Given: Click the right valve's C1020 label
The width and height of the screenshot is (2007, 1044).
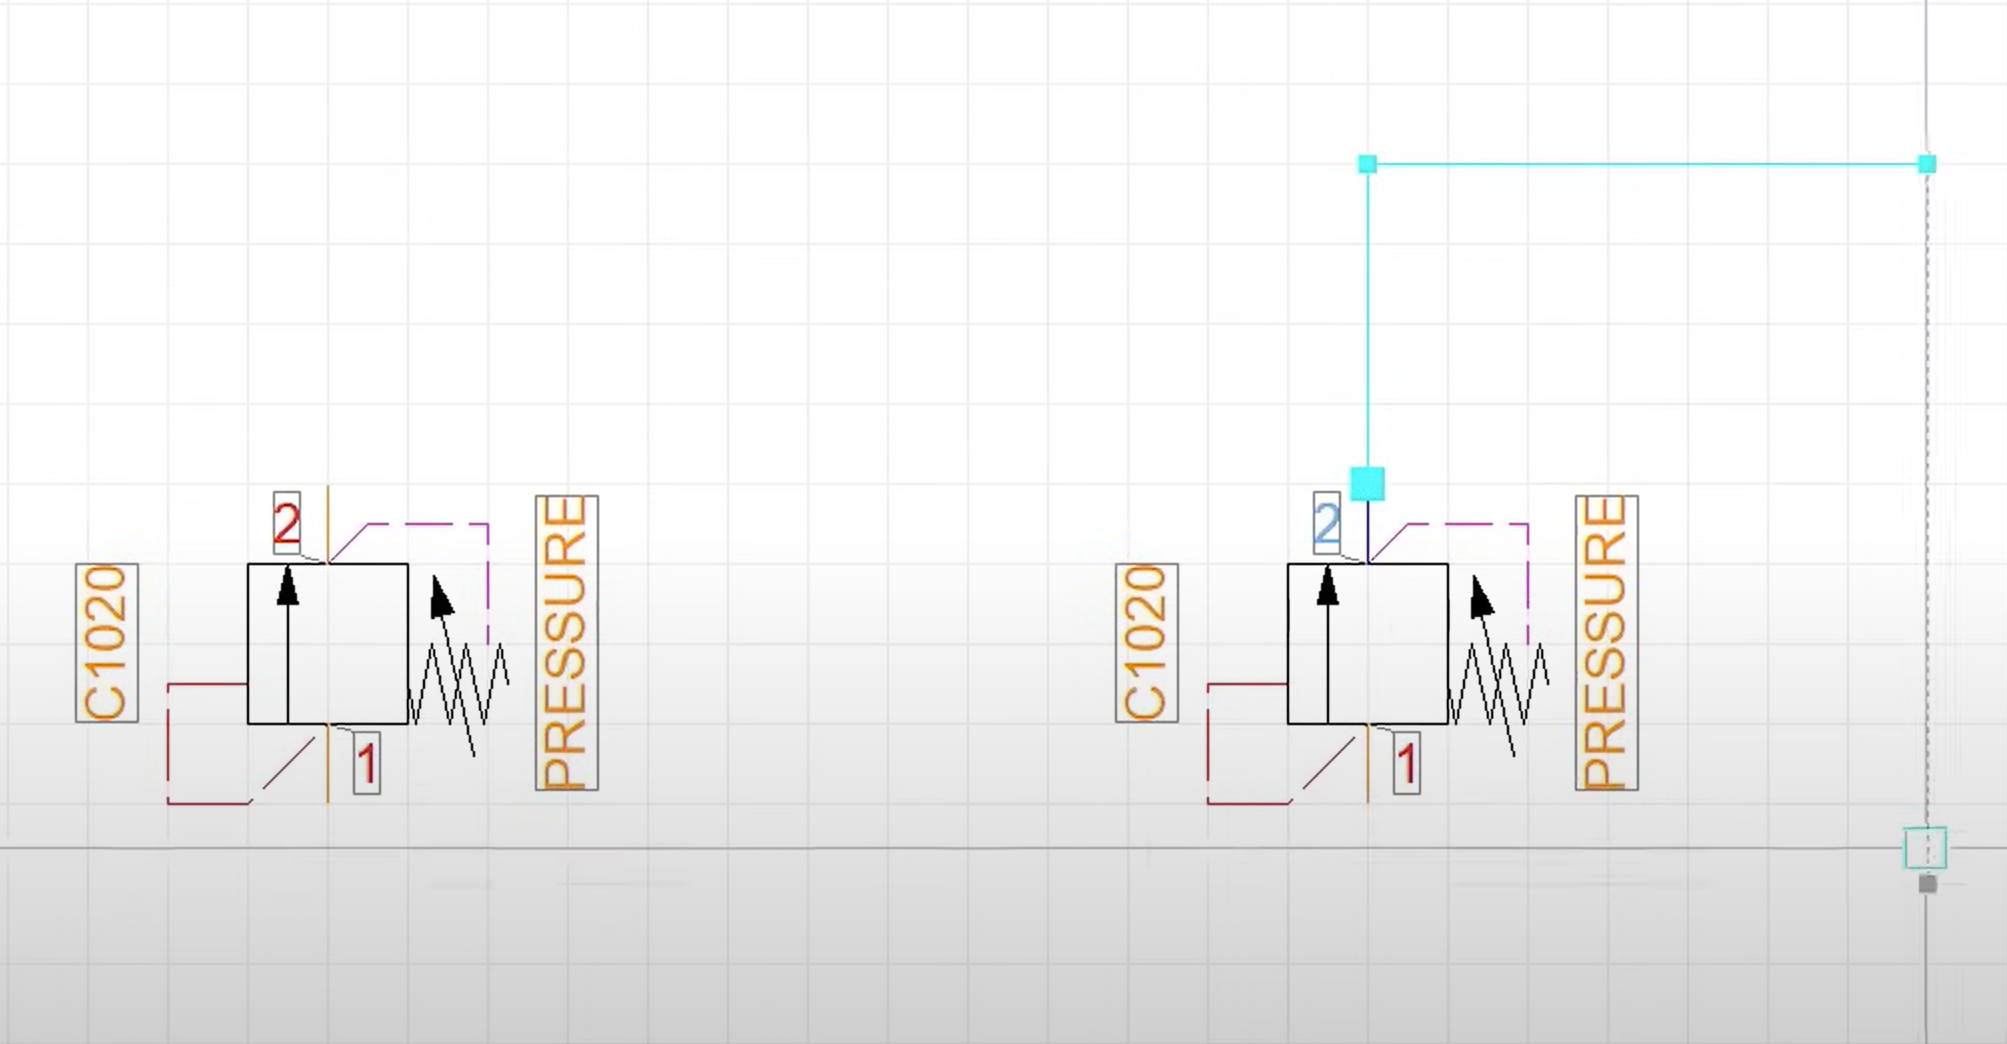Looking at the screenshot, I should click(1147, 642).
